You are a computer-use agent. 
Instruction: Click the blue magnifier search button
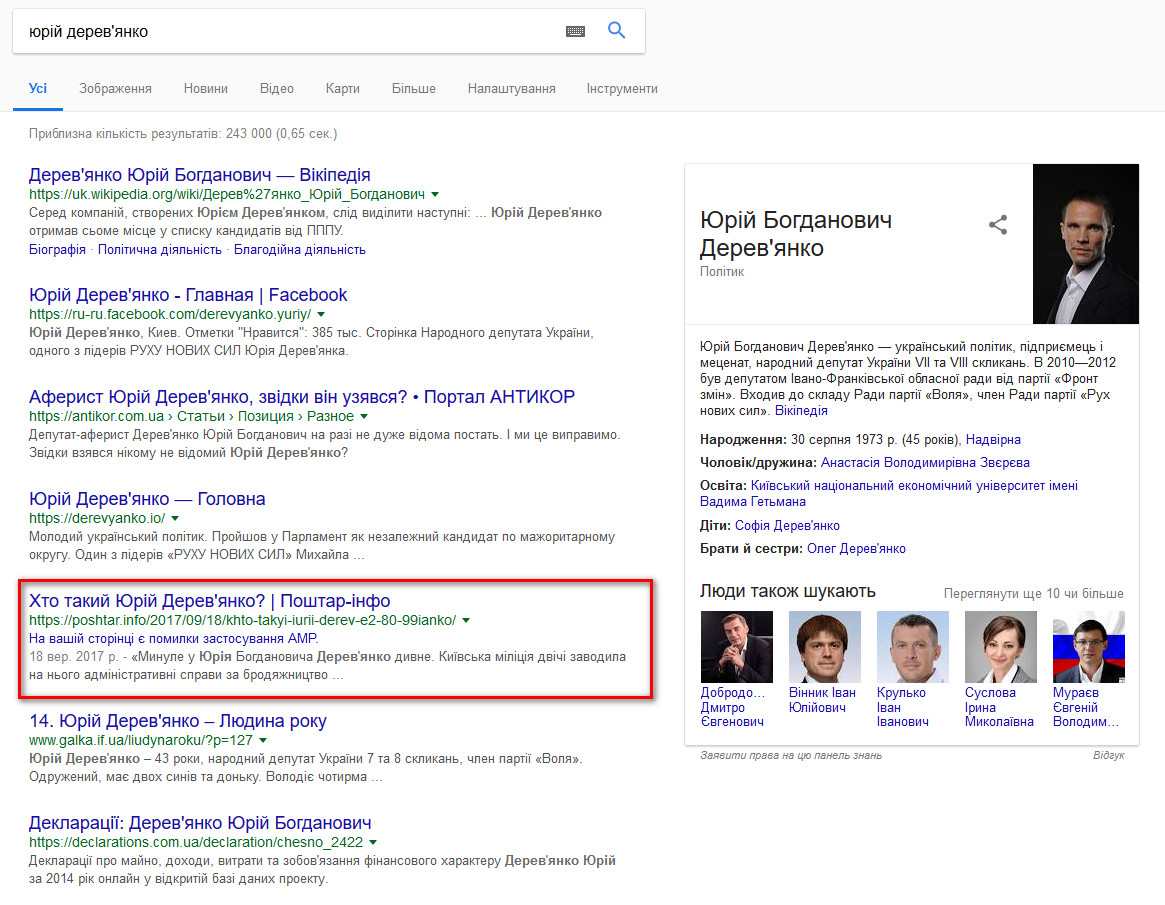616,30
